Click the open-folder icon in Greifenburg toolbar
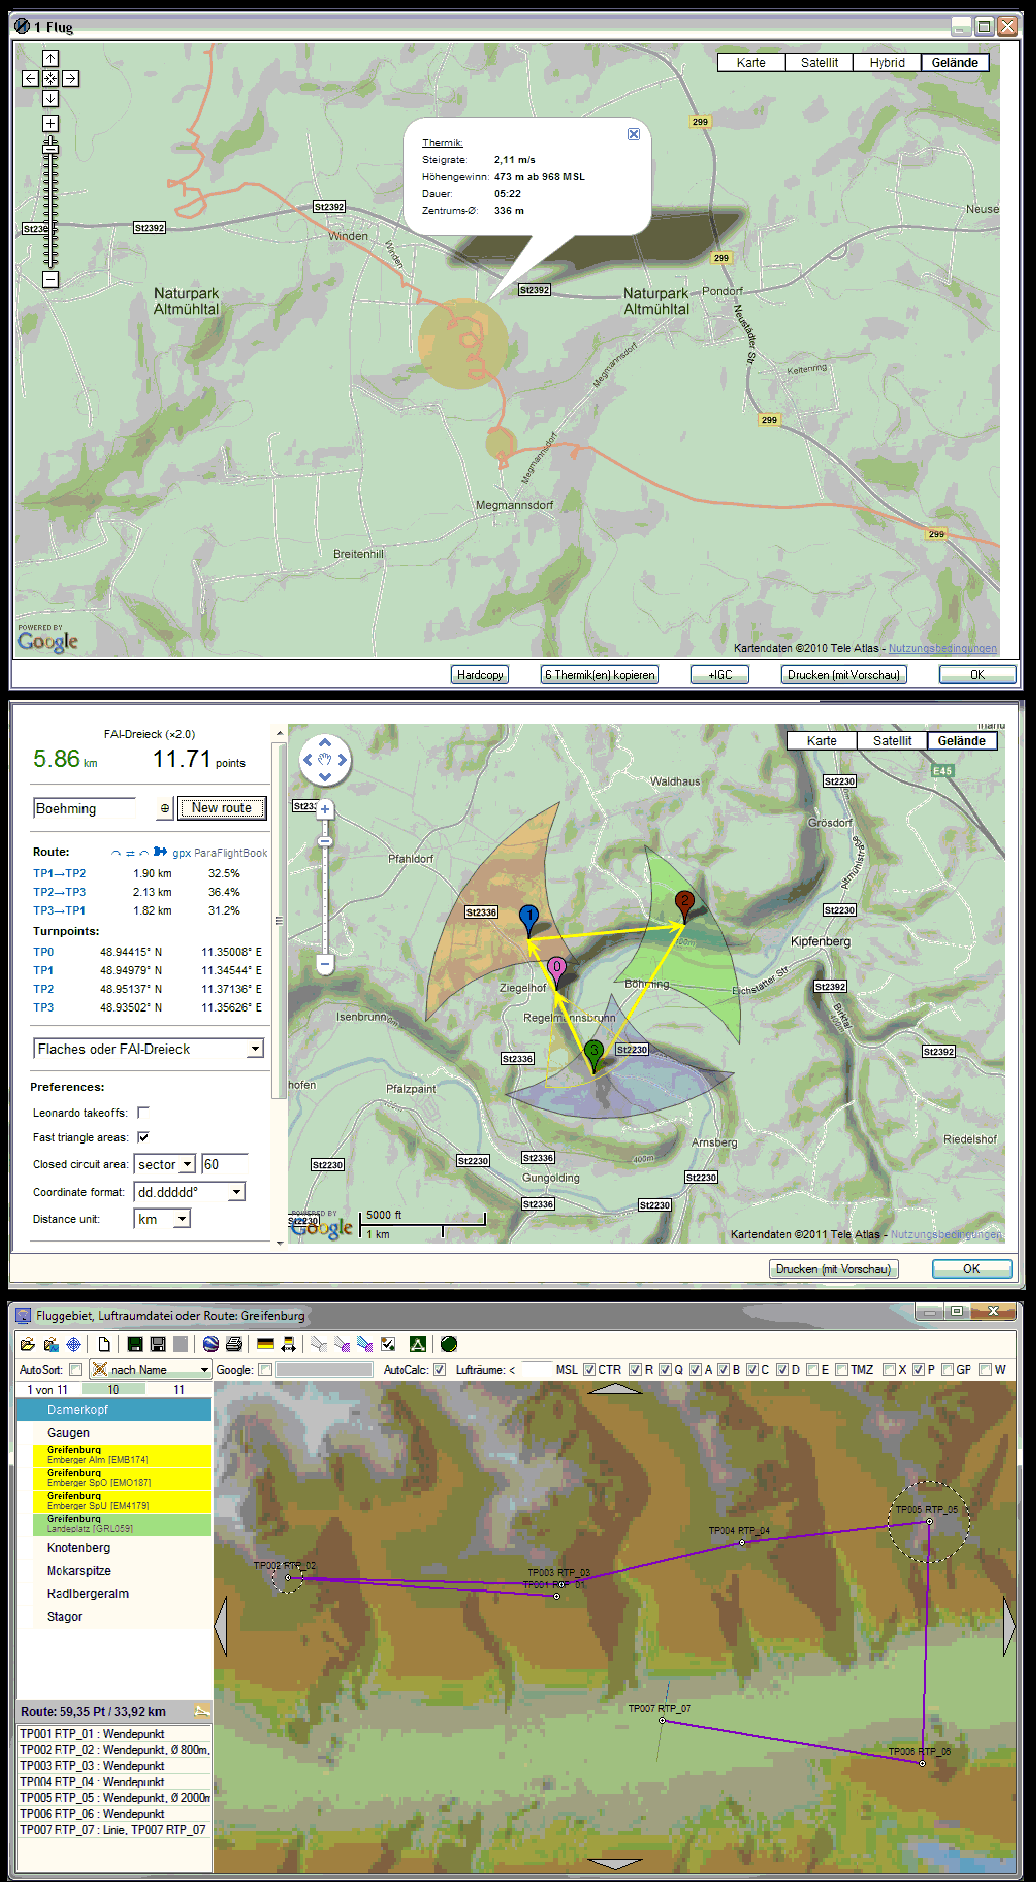The width and height of the screenshot is (1036, 1882). 27,1344
